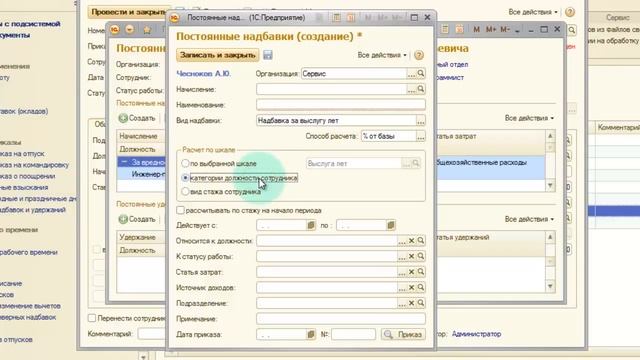This screenshot has height=360, width=640.
Task: Open Организация selection ellipsis button
Action: coord(411,73)
